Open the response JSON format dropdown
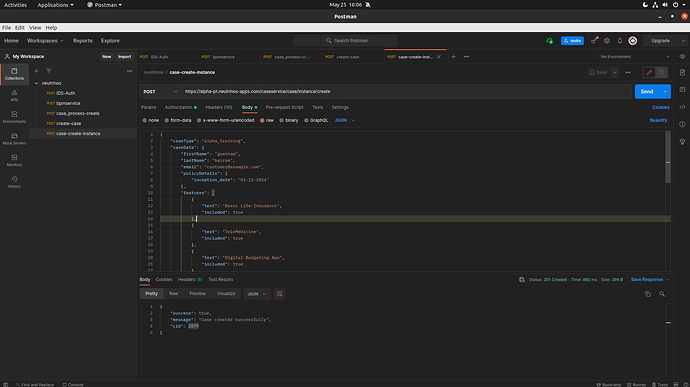The image size is (690, 387). point(257,294)
